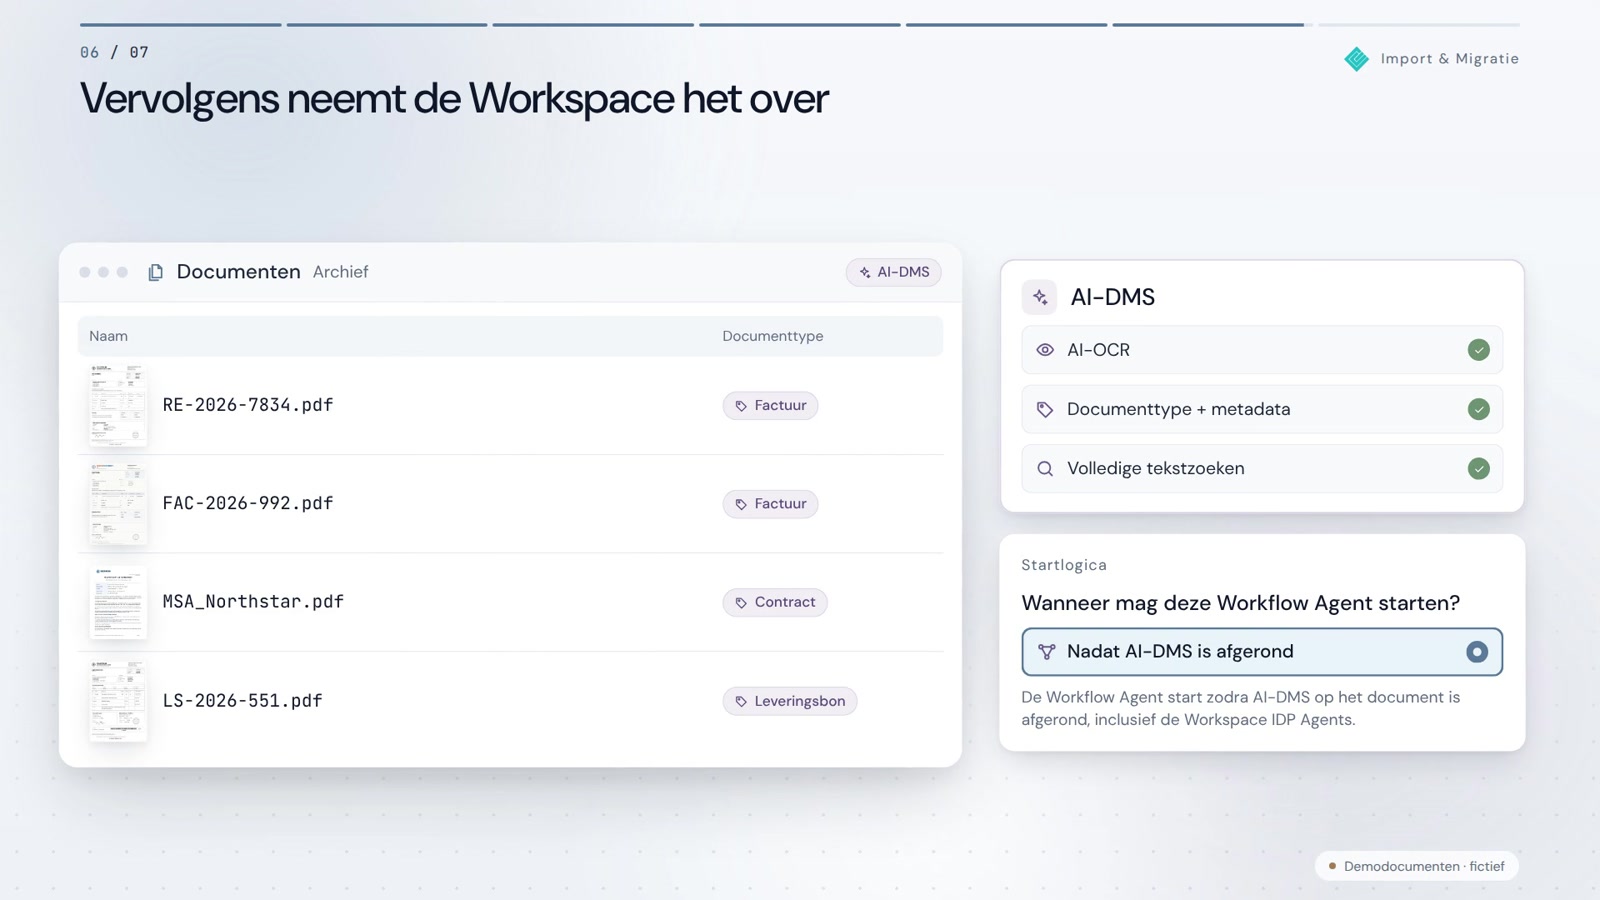
Task: Open thumbnail of LS-2026-551.pdf
Action: [x=118, y=701]
